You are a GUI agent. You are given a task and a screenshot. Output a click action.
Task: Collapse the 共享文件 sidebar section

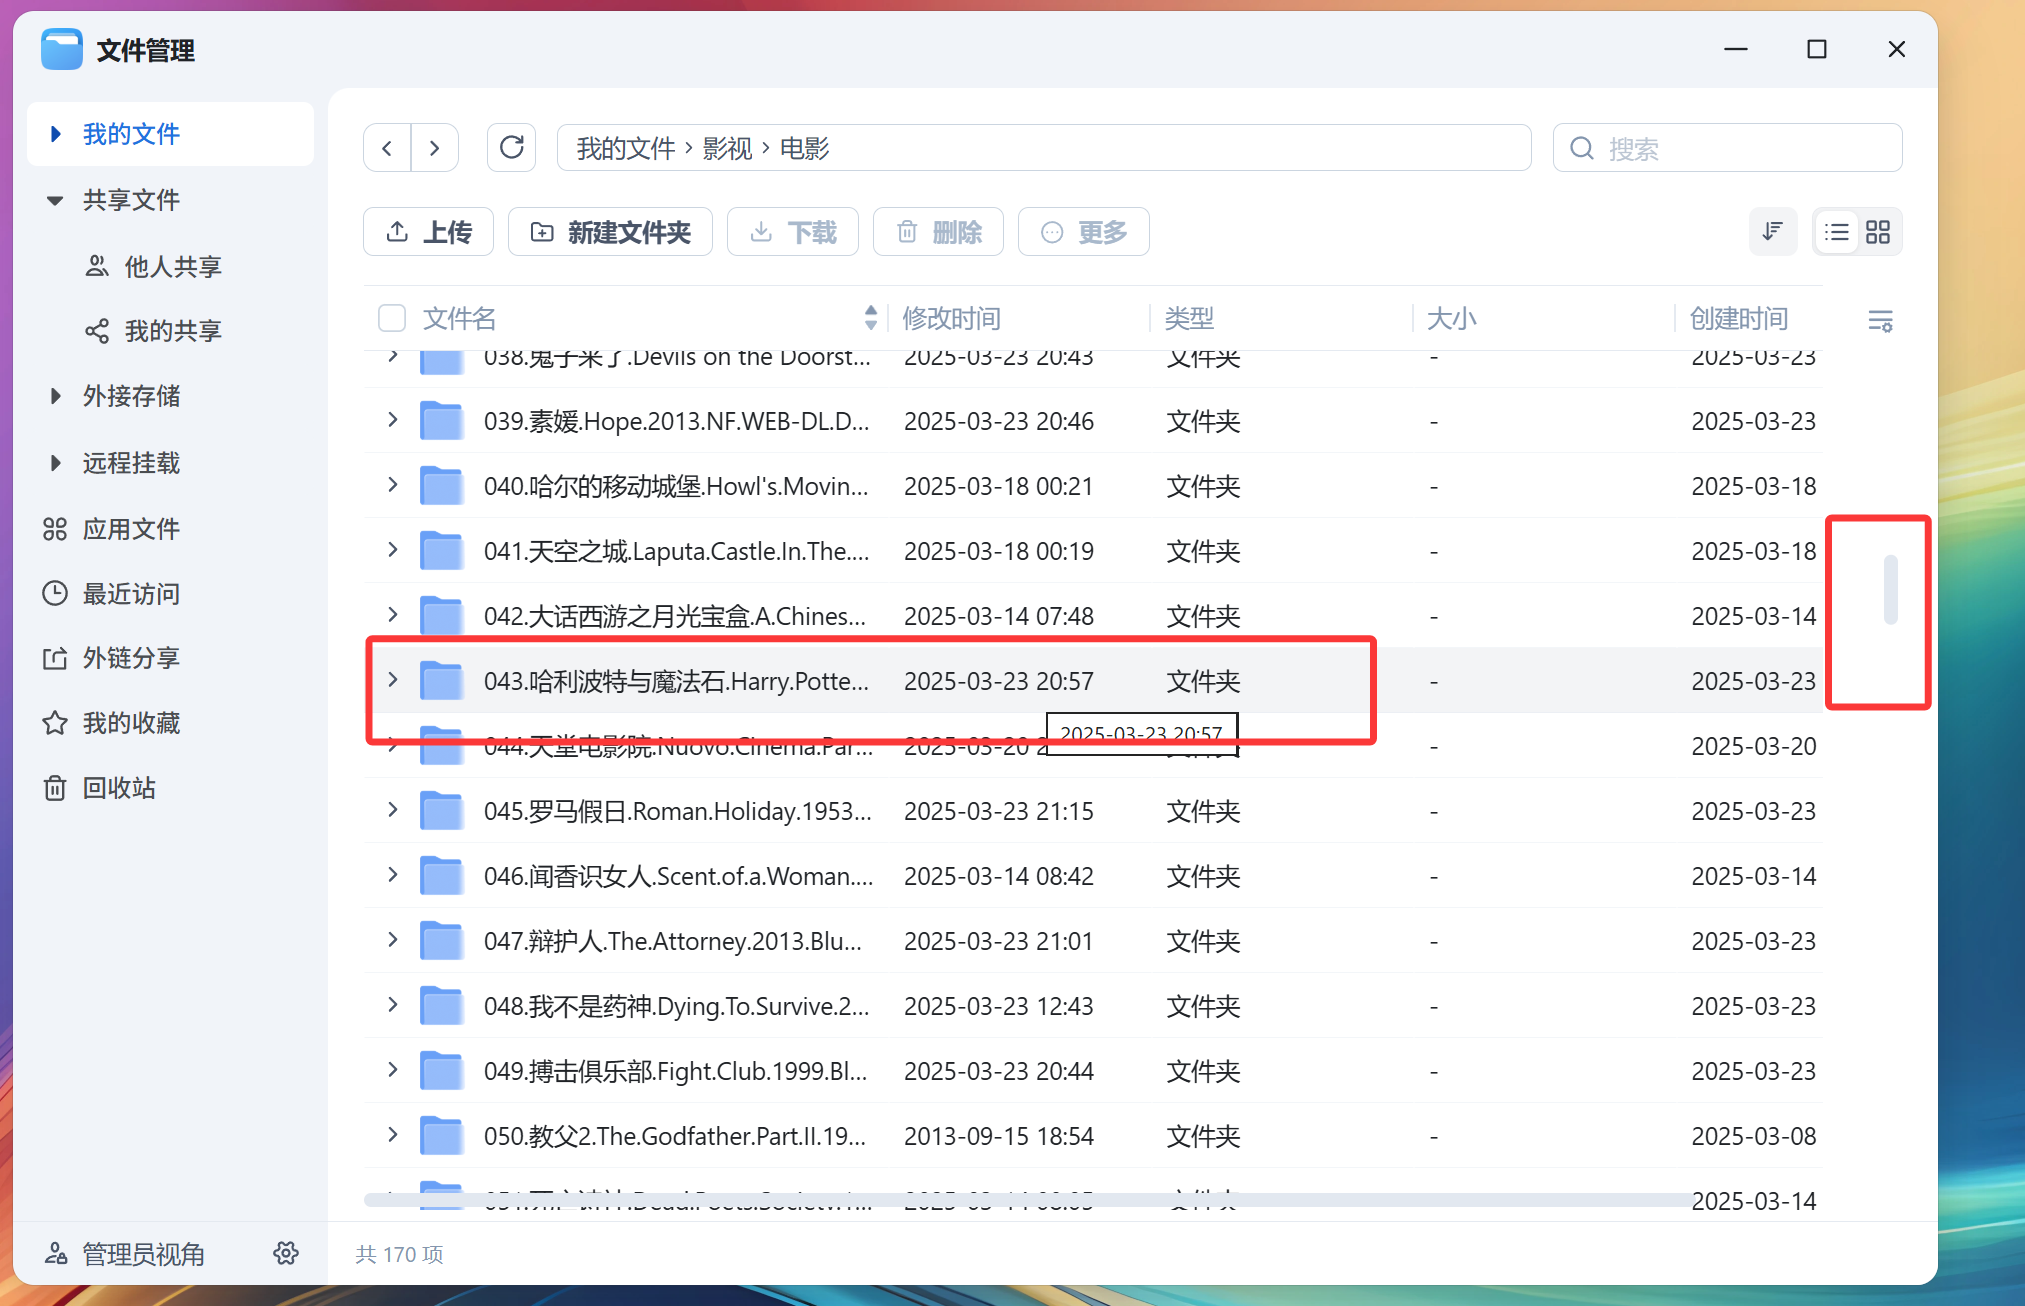pos(56,200)
